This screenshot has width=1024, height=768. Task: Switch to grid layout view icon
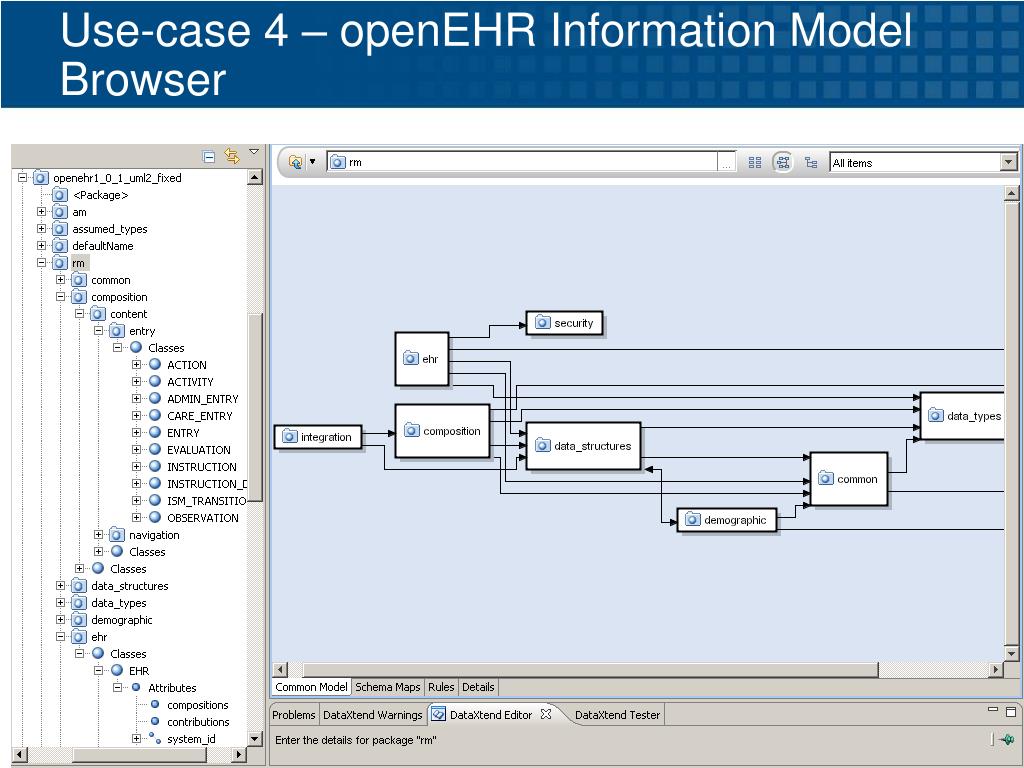(x=755, y=163)
